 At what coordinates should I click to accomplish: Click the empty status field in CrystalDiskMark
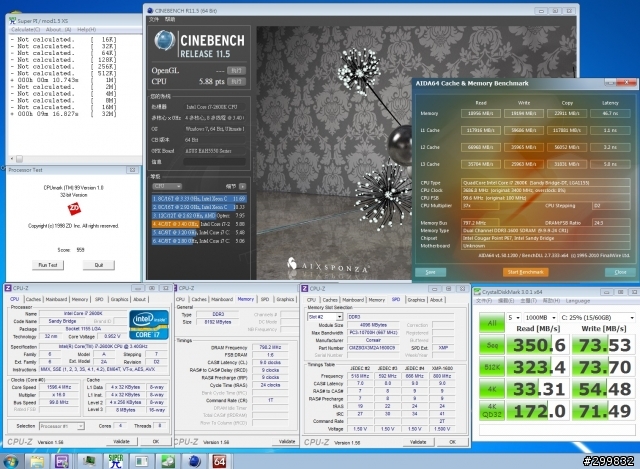(x=556, y=429)
